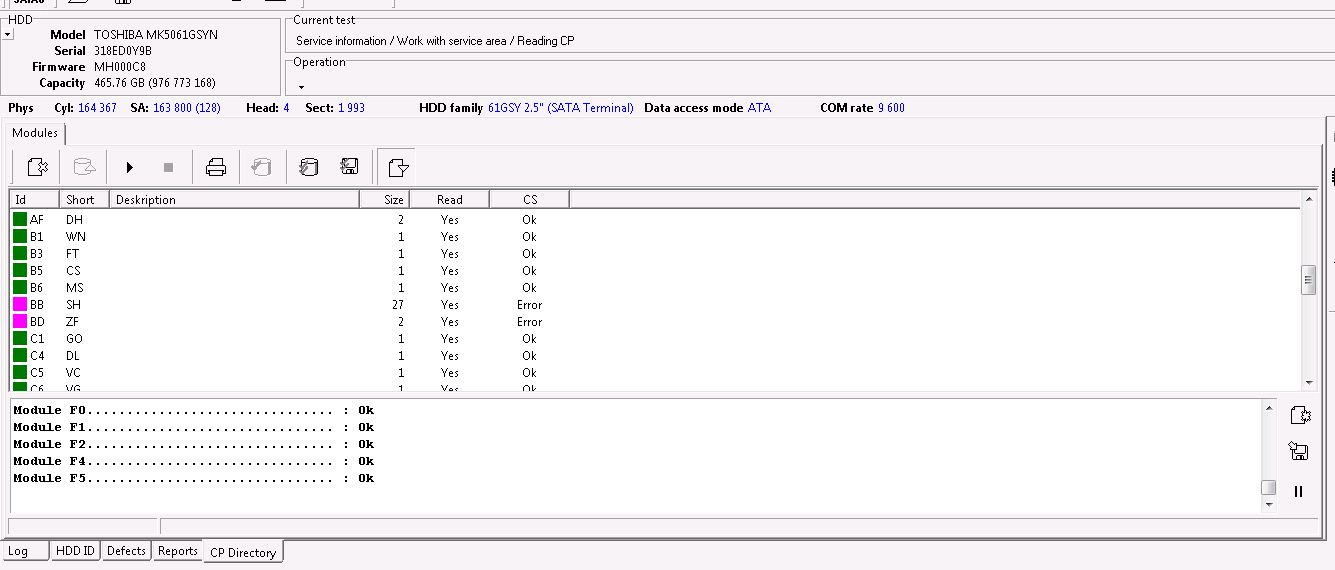Toggle the filter document toolbar icon
The image size is (1335, 570).
click(x=397, y=167)
